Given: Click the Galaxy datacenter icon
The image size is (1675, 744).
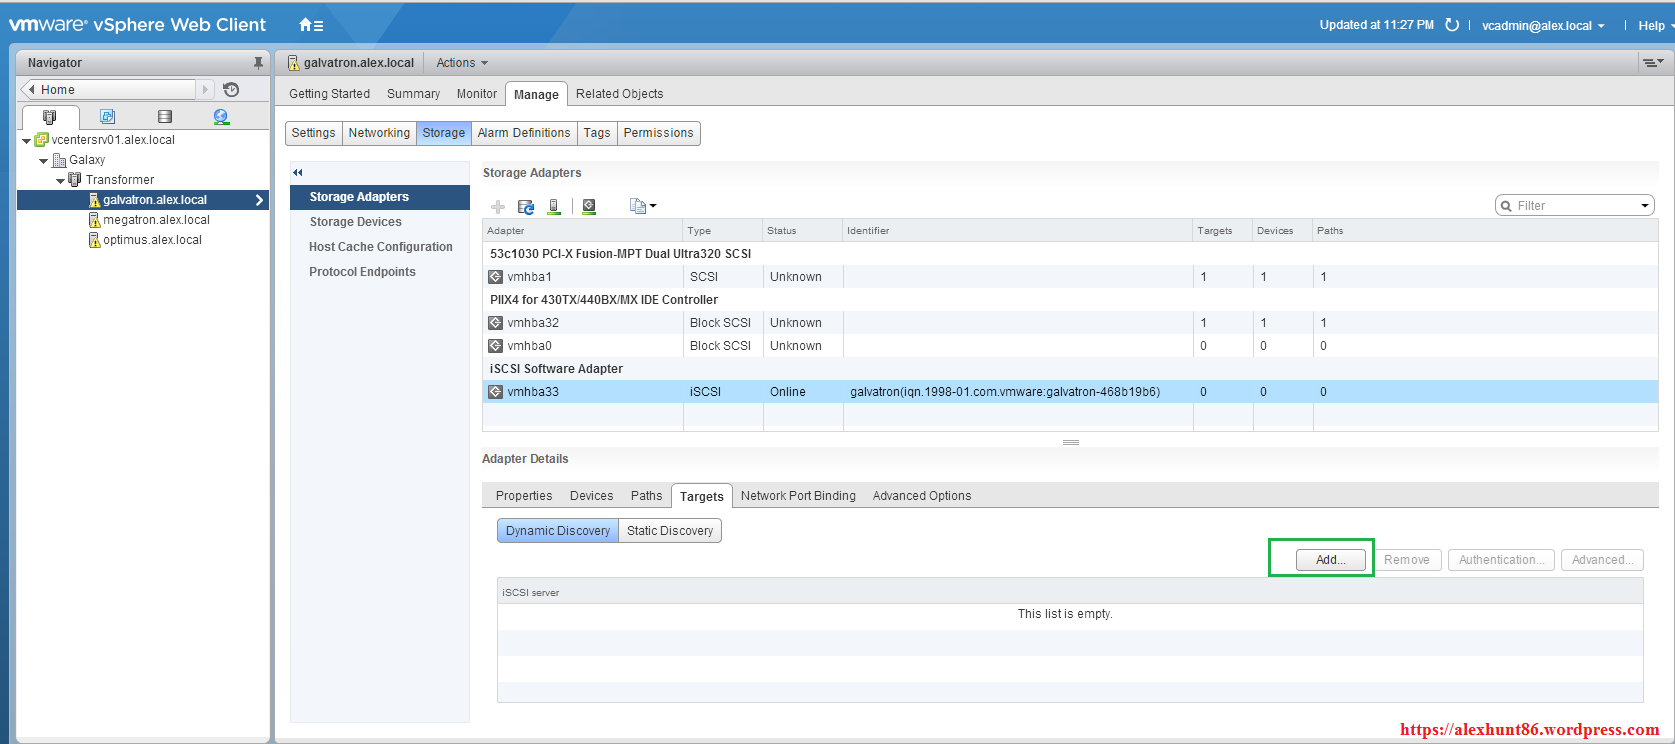Looking at the screenshot, I should [59, 160].
